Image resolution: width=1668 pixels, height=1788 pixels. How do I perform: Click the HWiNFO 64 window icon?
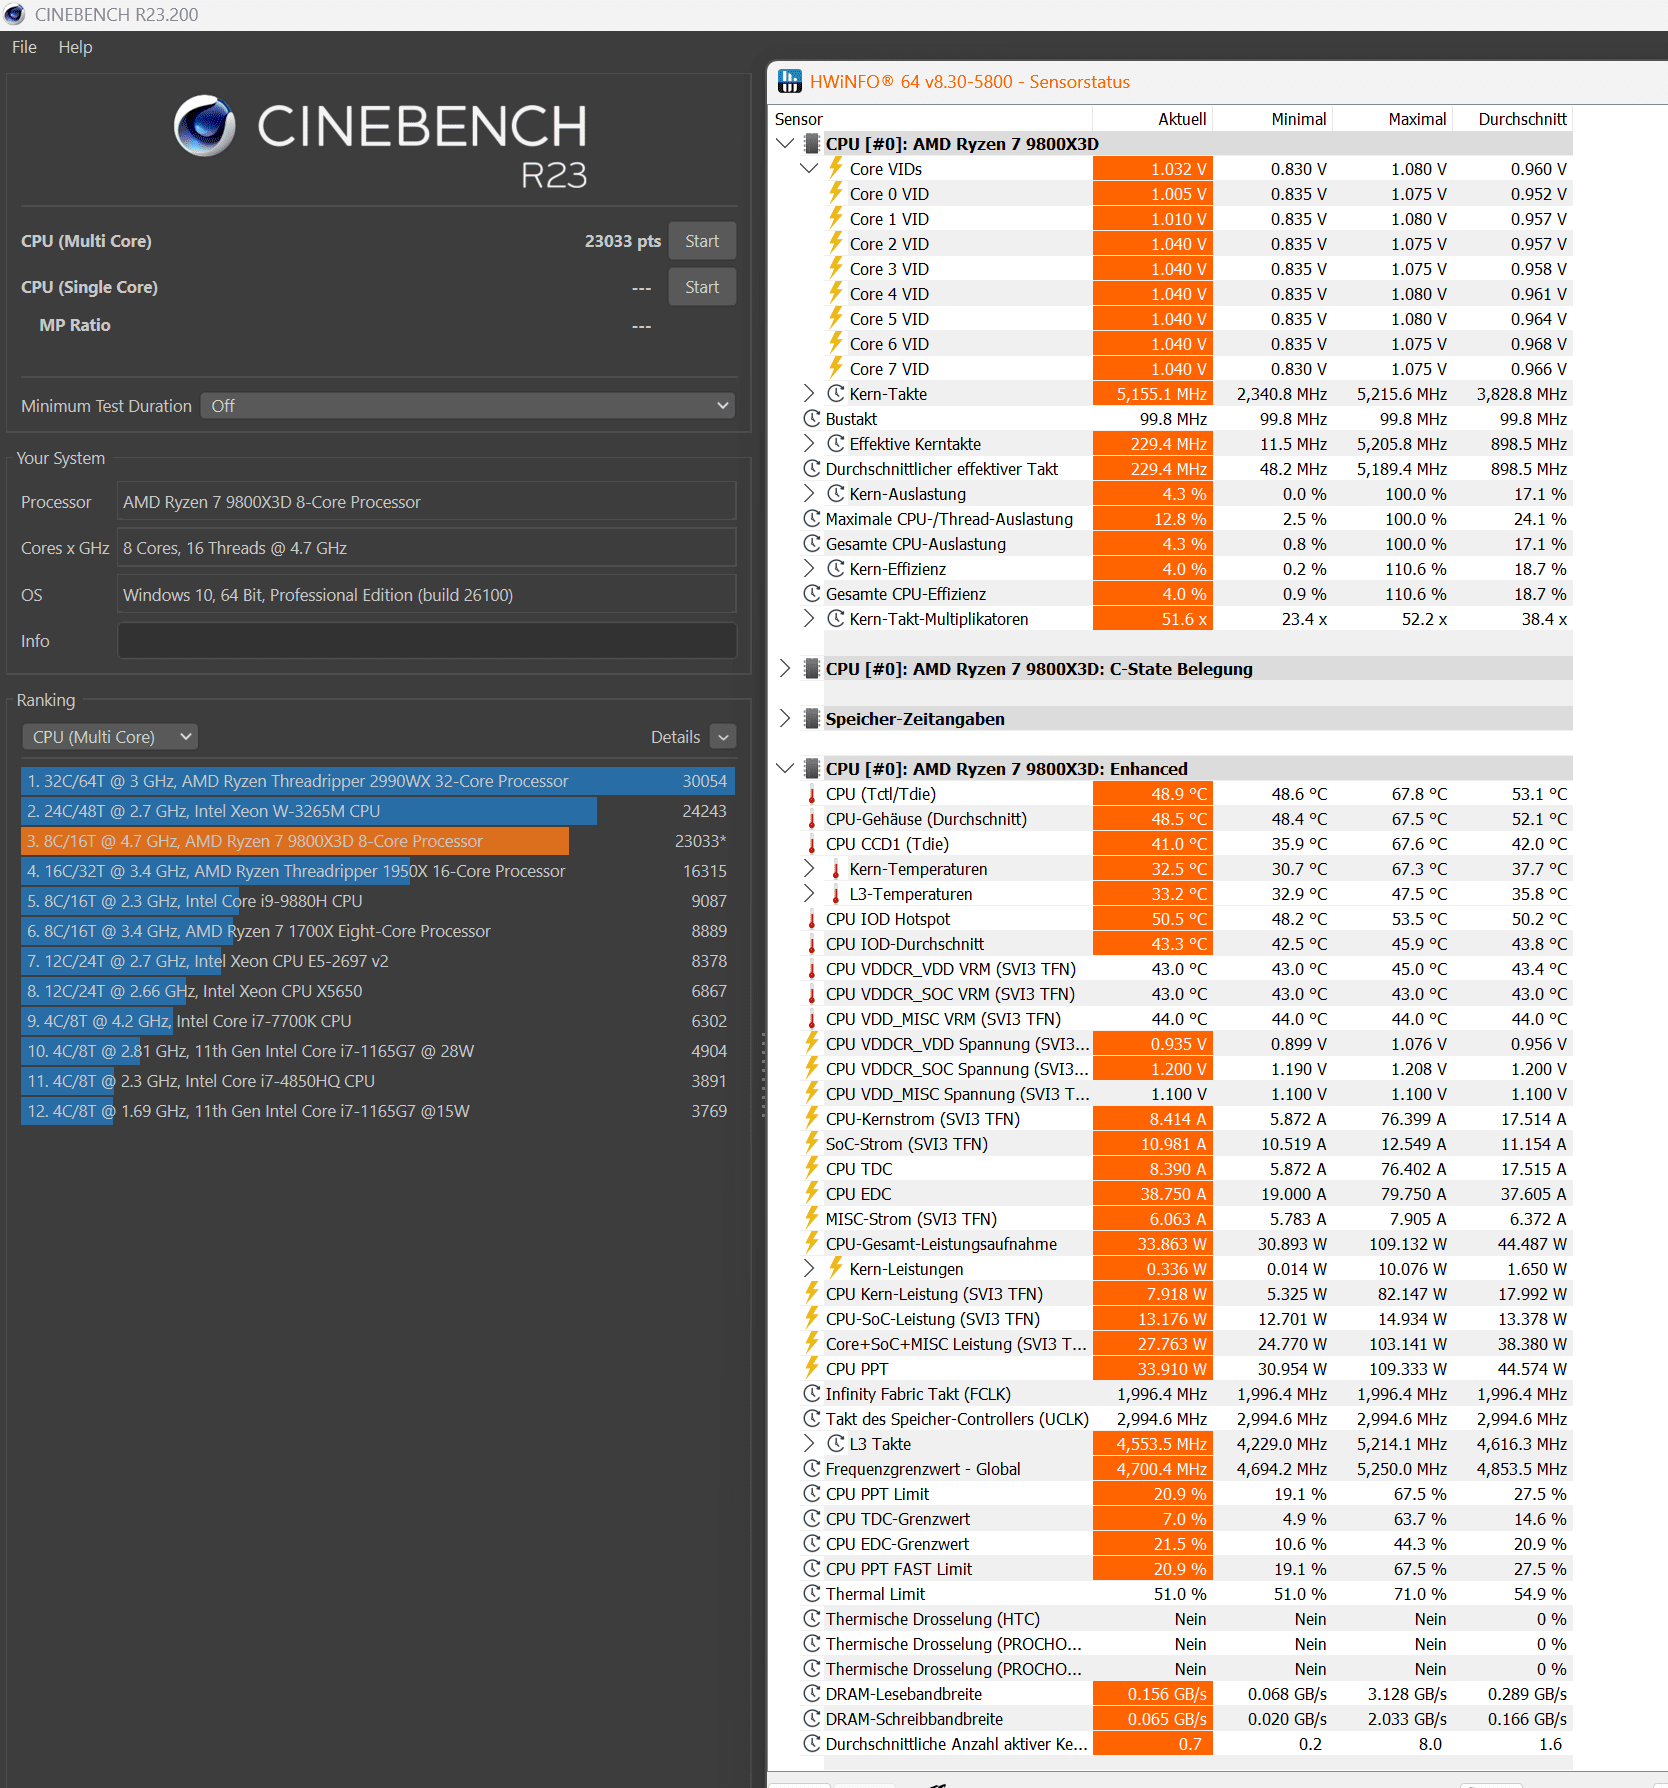click(790, 81)
